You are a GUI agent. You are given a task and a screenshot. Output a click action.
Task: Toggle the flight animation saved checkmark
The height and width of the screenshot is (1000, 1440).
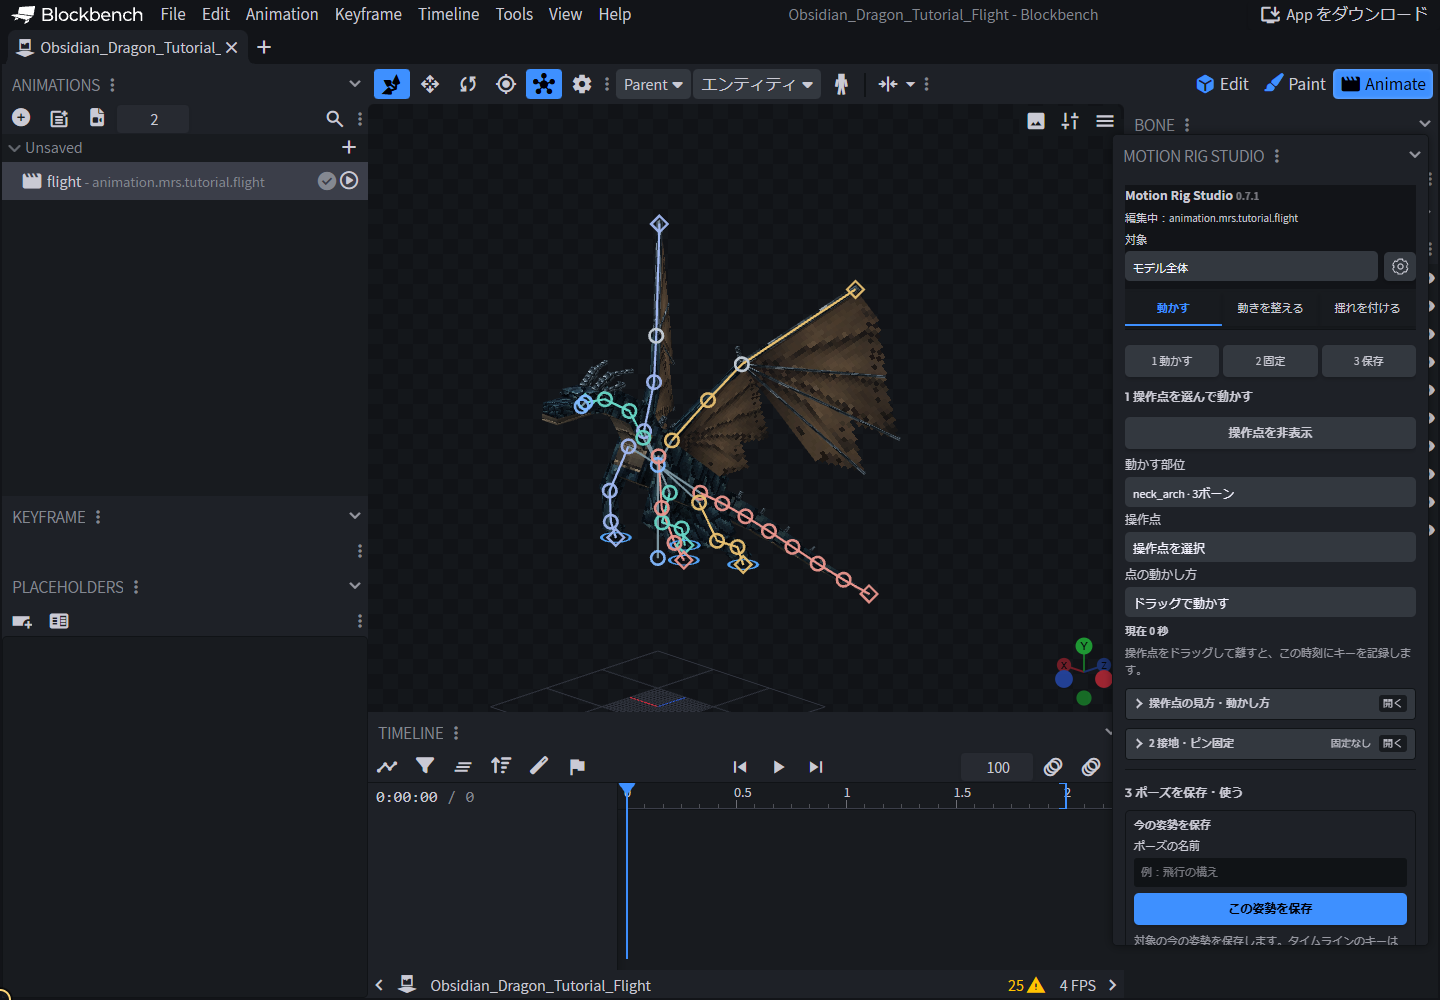(327, 181)
